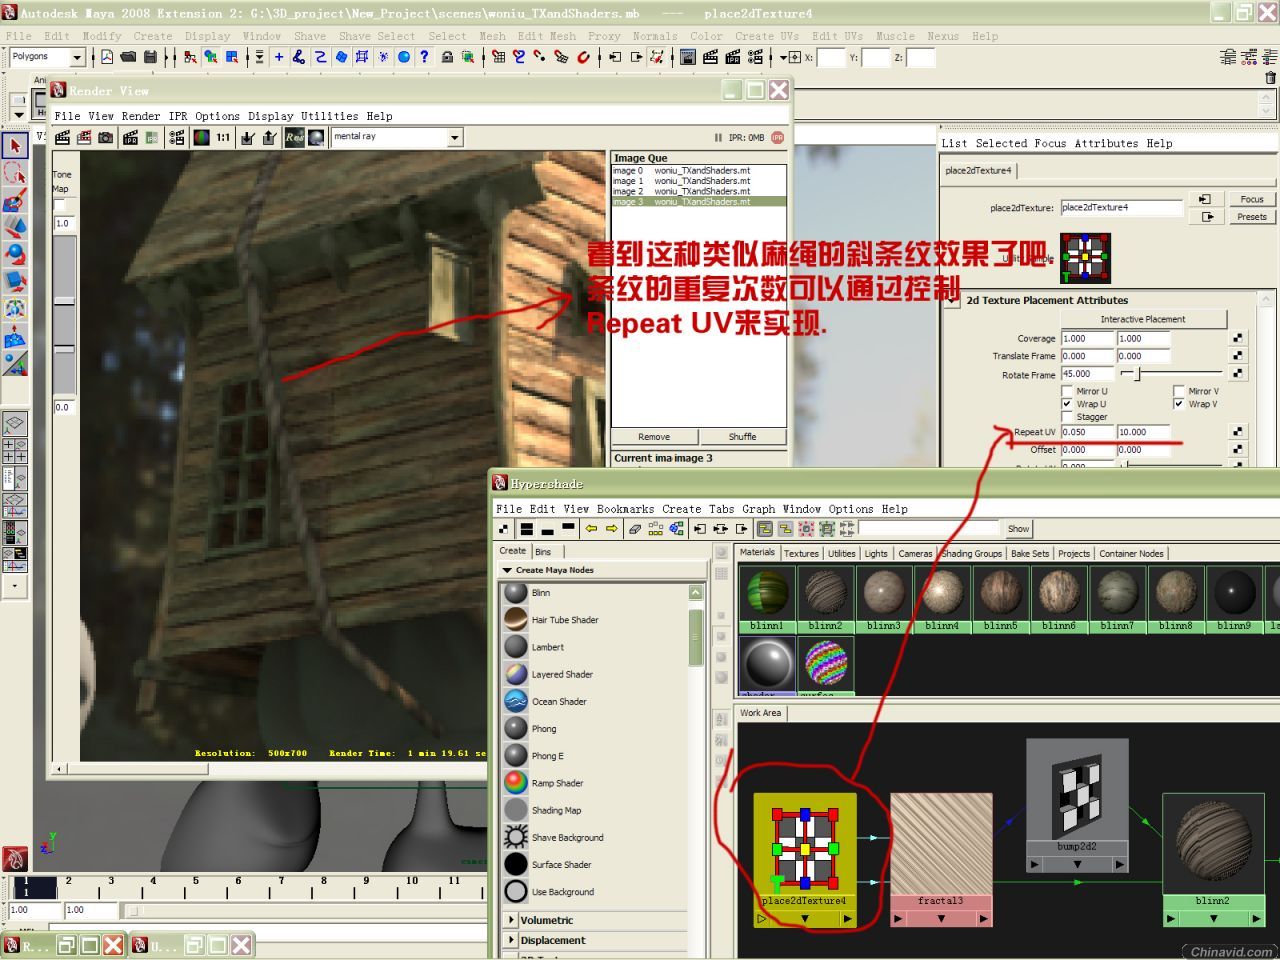Toggle snap to curves icon

tap(520, 57)
